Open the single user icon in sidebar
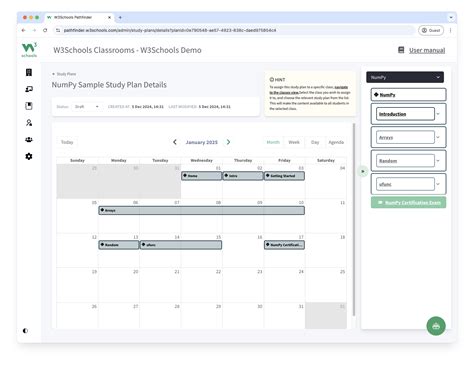 tap(29, 123)
